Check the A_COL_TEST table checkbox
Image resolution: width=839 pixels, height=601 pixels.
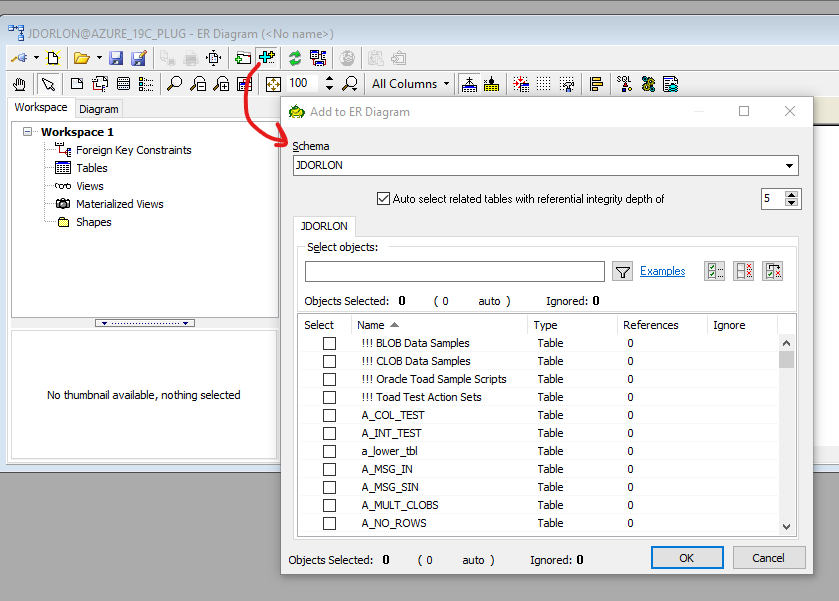[330, 415]
